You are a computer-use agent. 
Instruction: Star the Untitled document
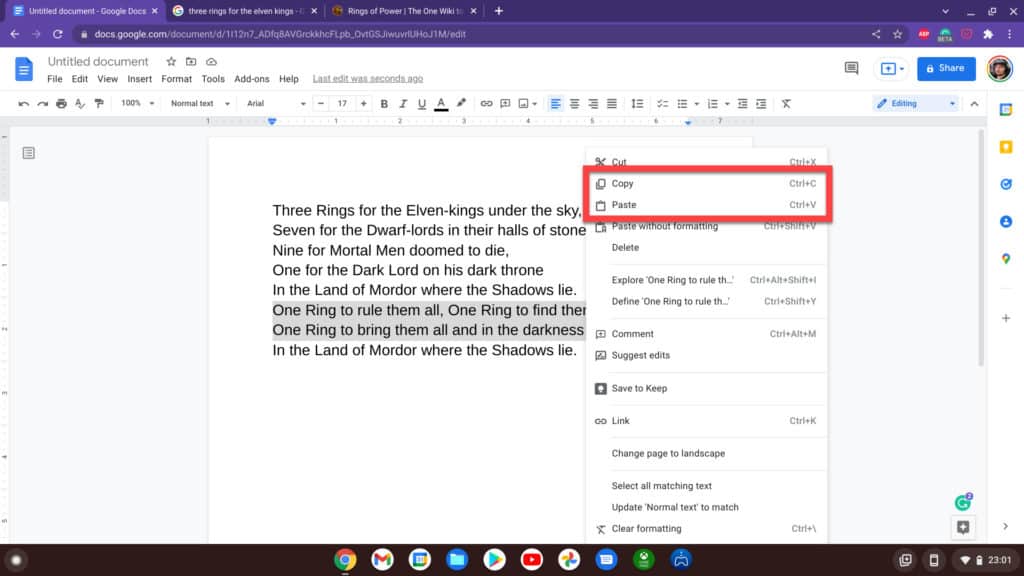(171, 62)
